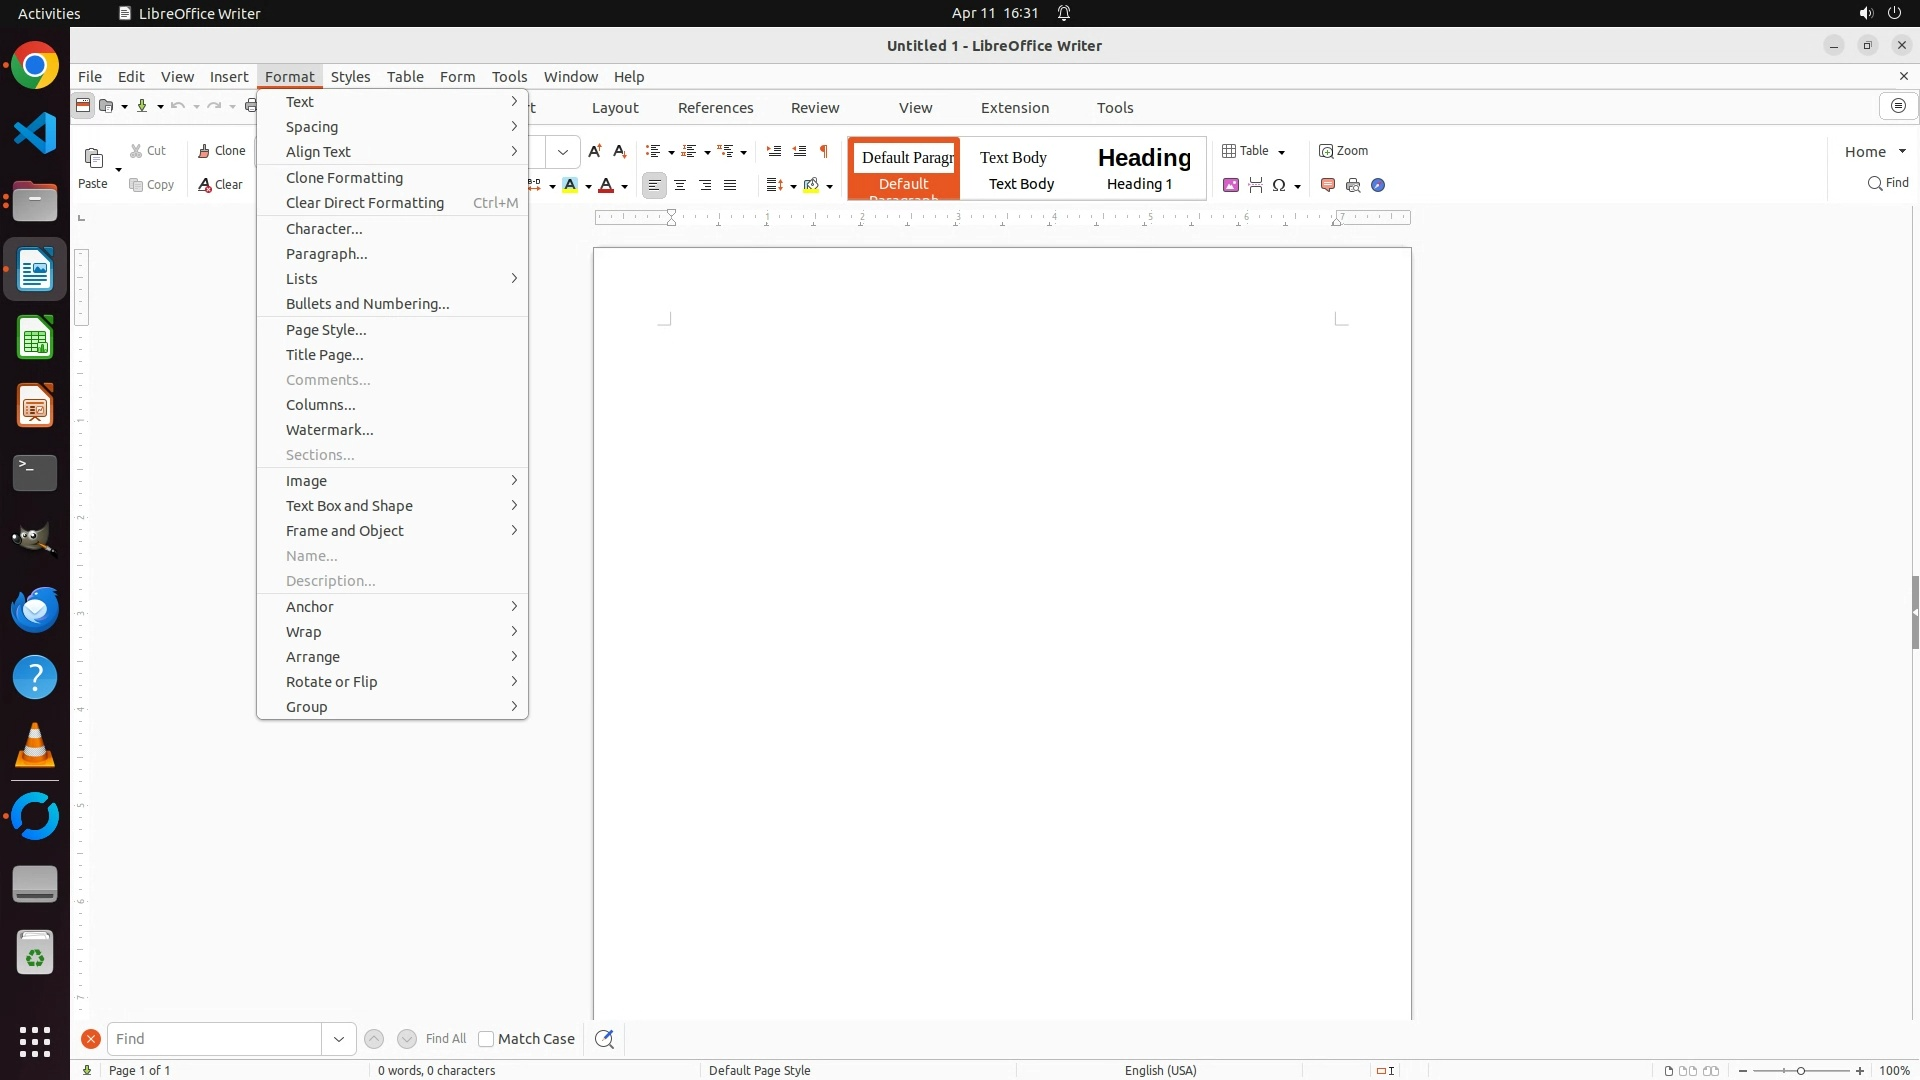Open the Find field history dropdown

coord(339,1039)
